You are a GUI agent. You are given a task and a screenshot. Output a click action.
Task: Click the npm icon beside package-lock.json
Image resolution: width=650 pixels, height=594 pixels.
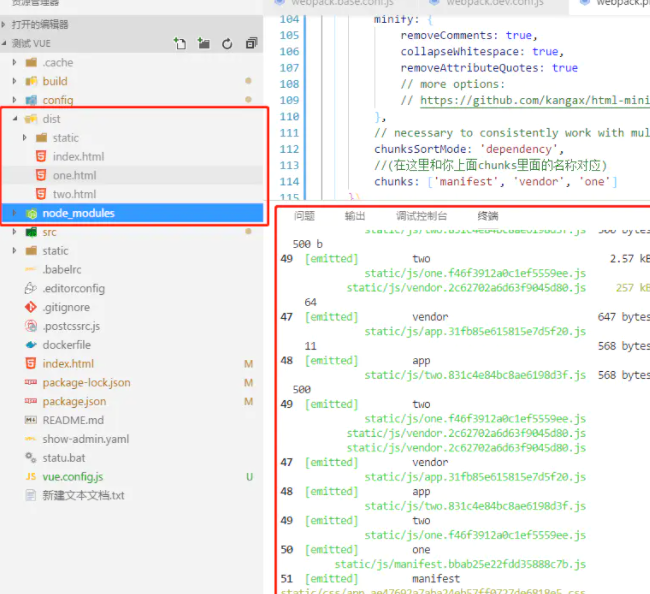pos(31,382)
